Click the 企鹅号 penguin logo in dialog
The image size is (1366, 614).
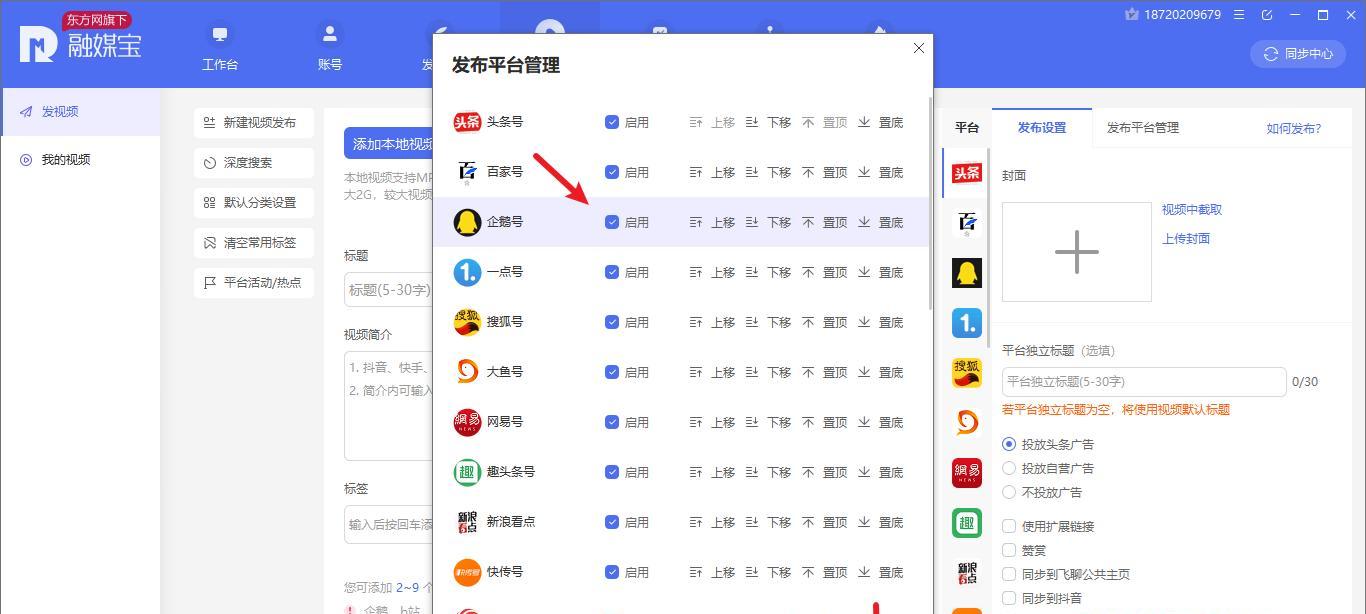[467, 222]
